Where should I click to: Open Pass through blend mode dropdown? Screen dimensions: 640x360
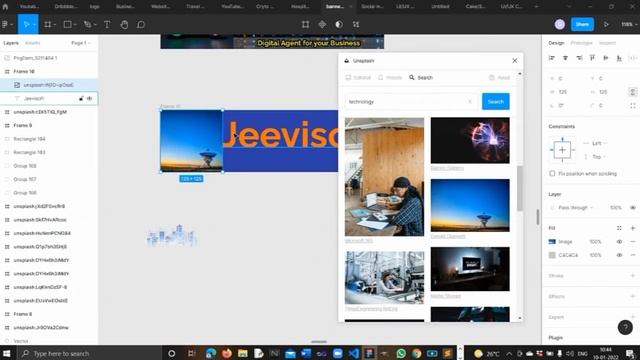tap(575, 208)
